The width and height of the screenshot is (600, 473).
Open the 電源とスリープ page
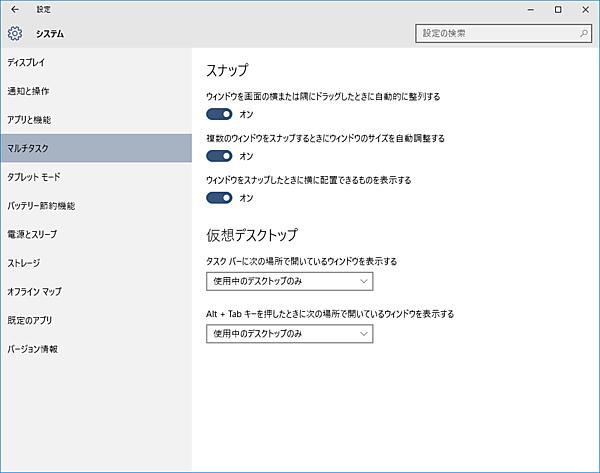[x=96, y=234]
